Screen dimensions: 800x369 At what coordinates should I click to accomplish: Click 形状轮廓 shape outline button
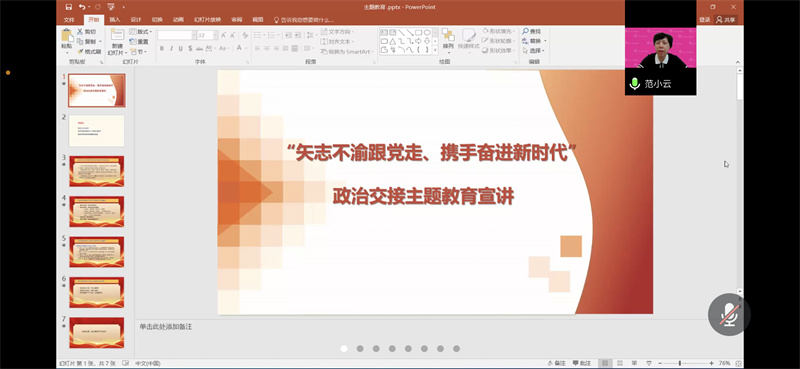(499, 41)
